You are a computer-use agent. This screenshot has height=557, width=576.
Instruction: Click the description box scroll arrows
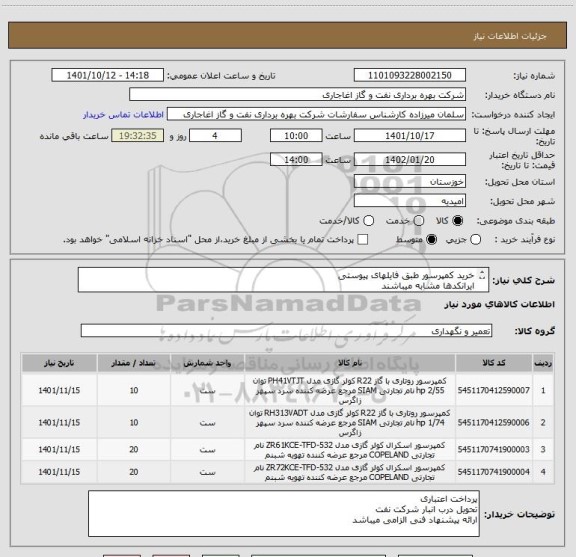tap(482, 275)
